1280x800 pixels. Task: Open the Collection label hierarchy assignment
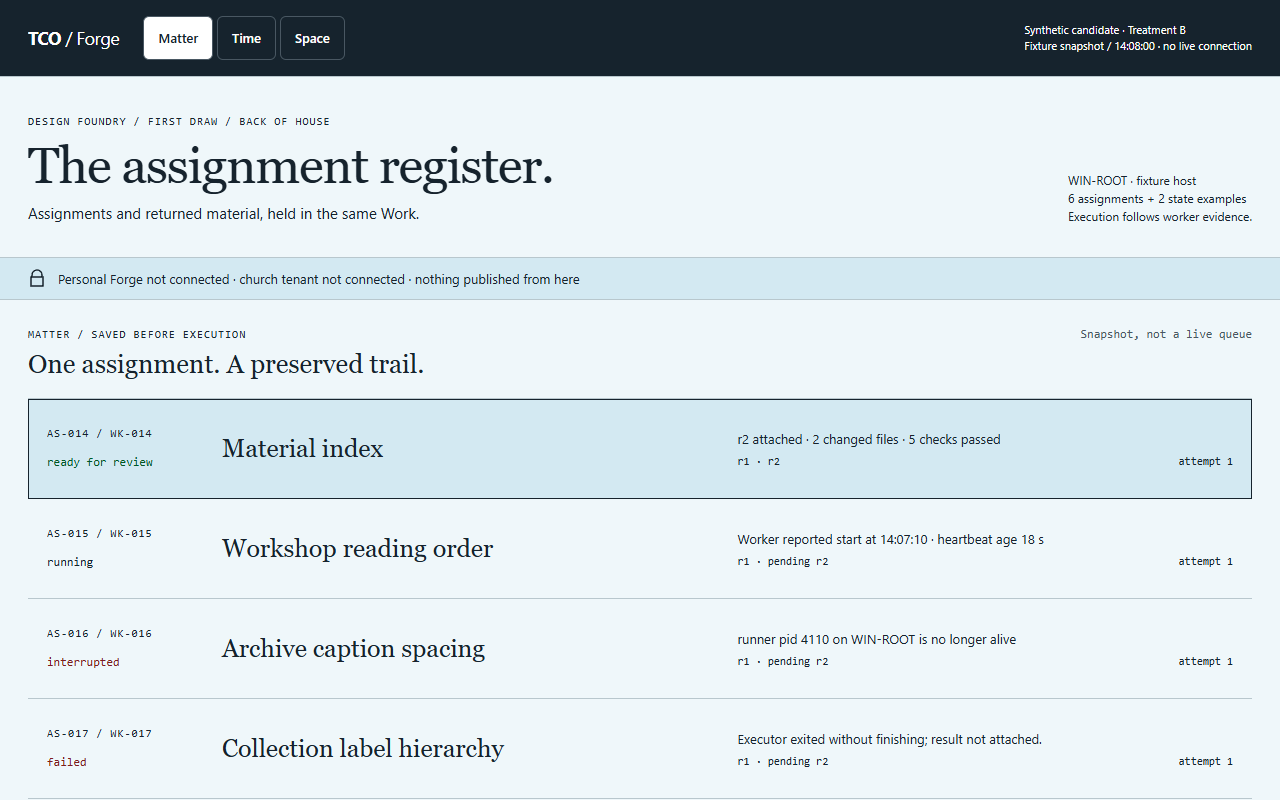640,749
